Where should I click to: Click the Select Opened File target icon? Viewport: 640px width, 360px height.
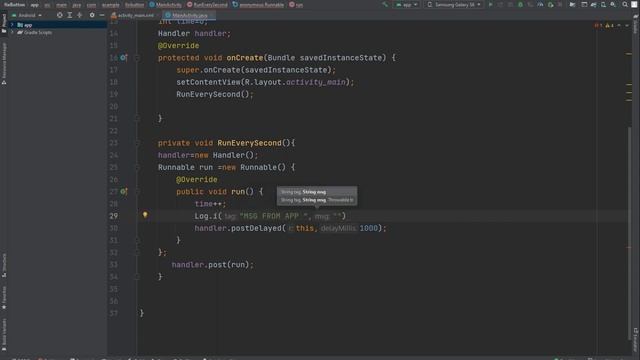click(x=60, y=15)
